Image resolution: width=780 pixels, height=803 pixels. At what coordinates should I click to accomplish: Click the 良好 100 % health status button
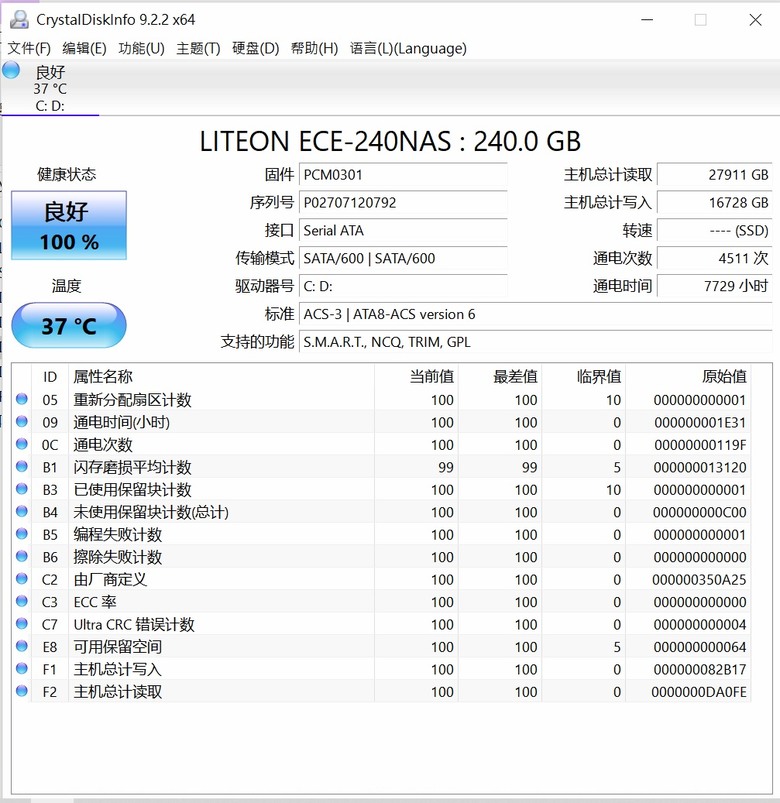(x=69, y=225)
